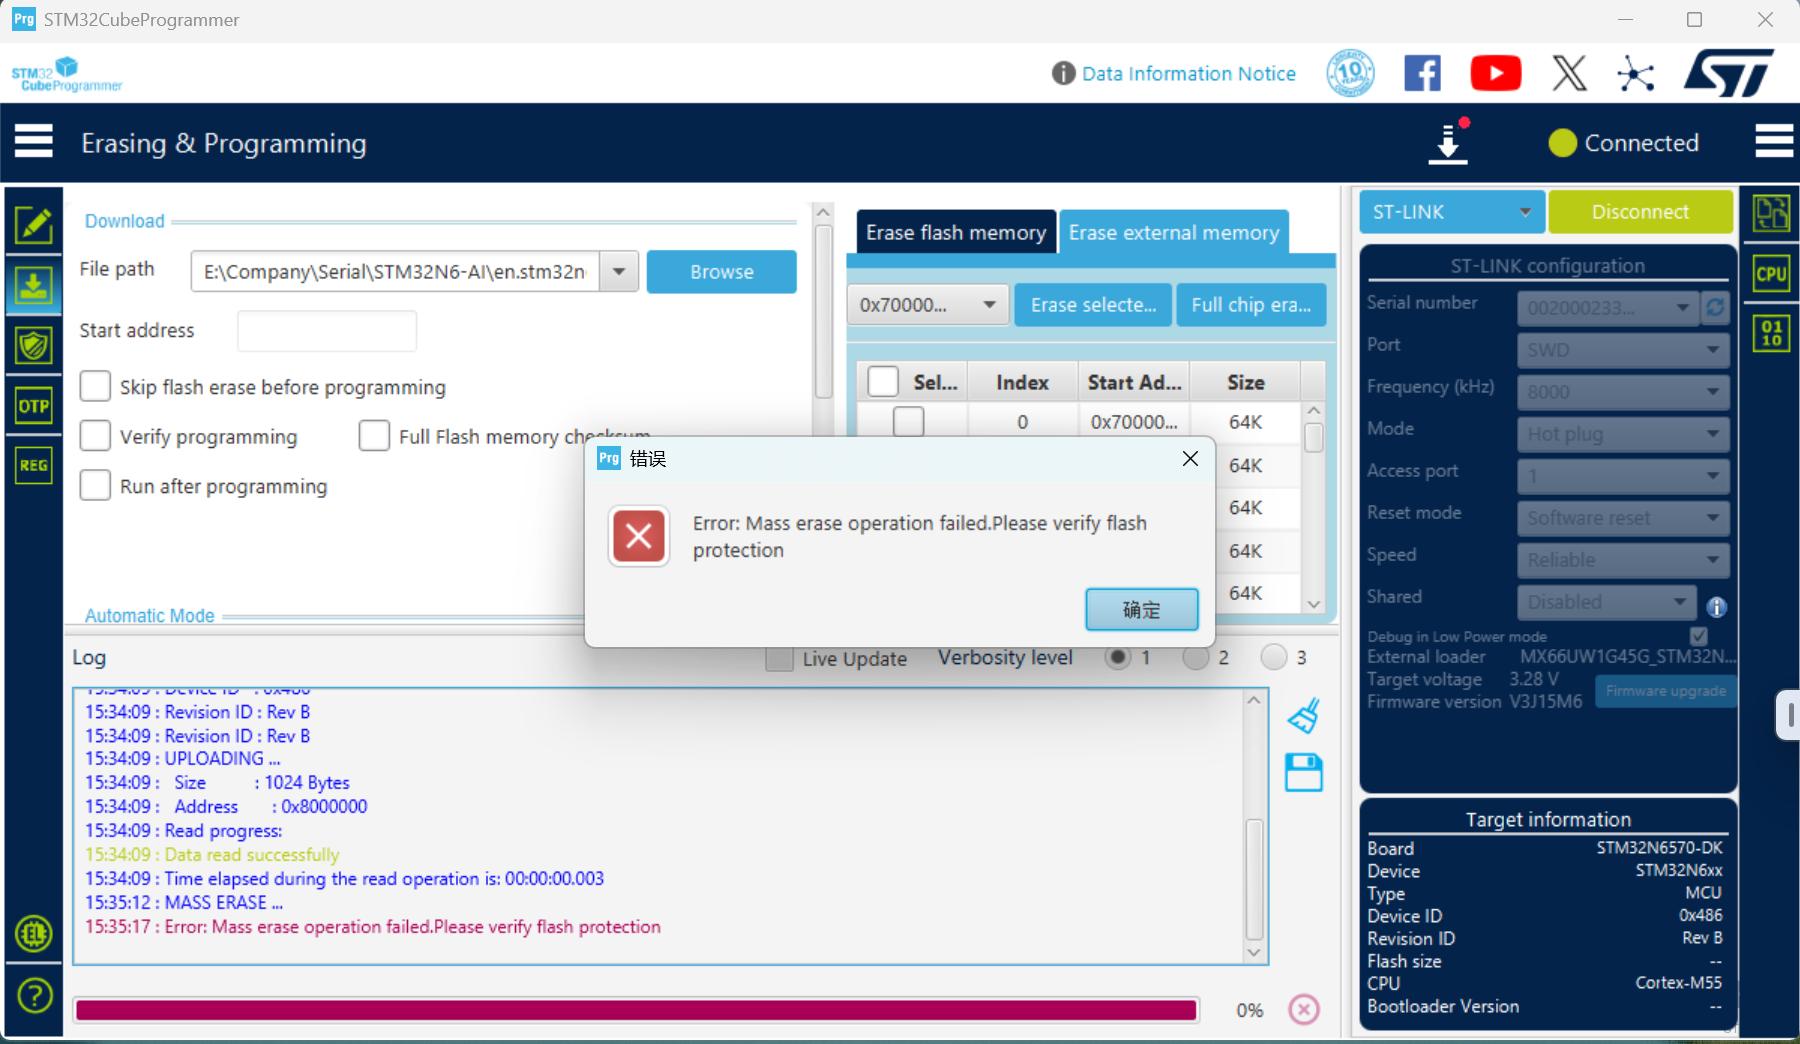The height and width of the screenshot is (1044, 1800).
Task: Select verbosity level 3
Action: 1274,657
